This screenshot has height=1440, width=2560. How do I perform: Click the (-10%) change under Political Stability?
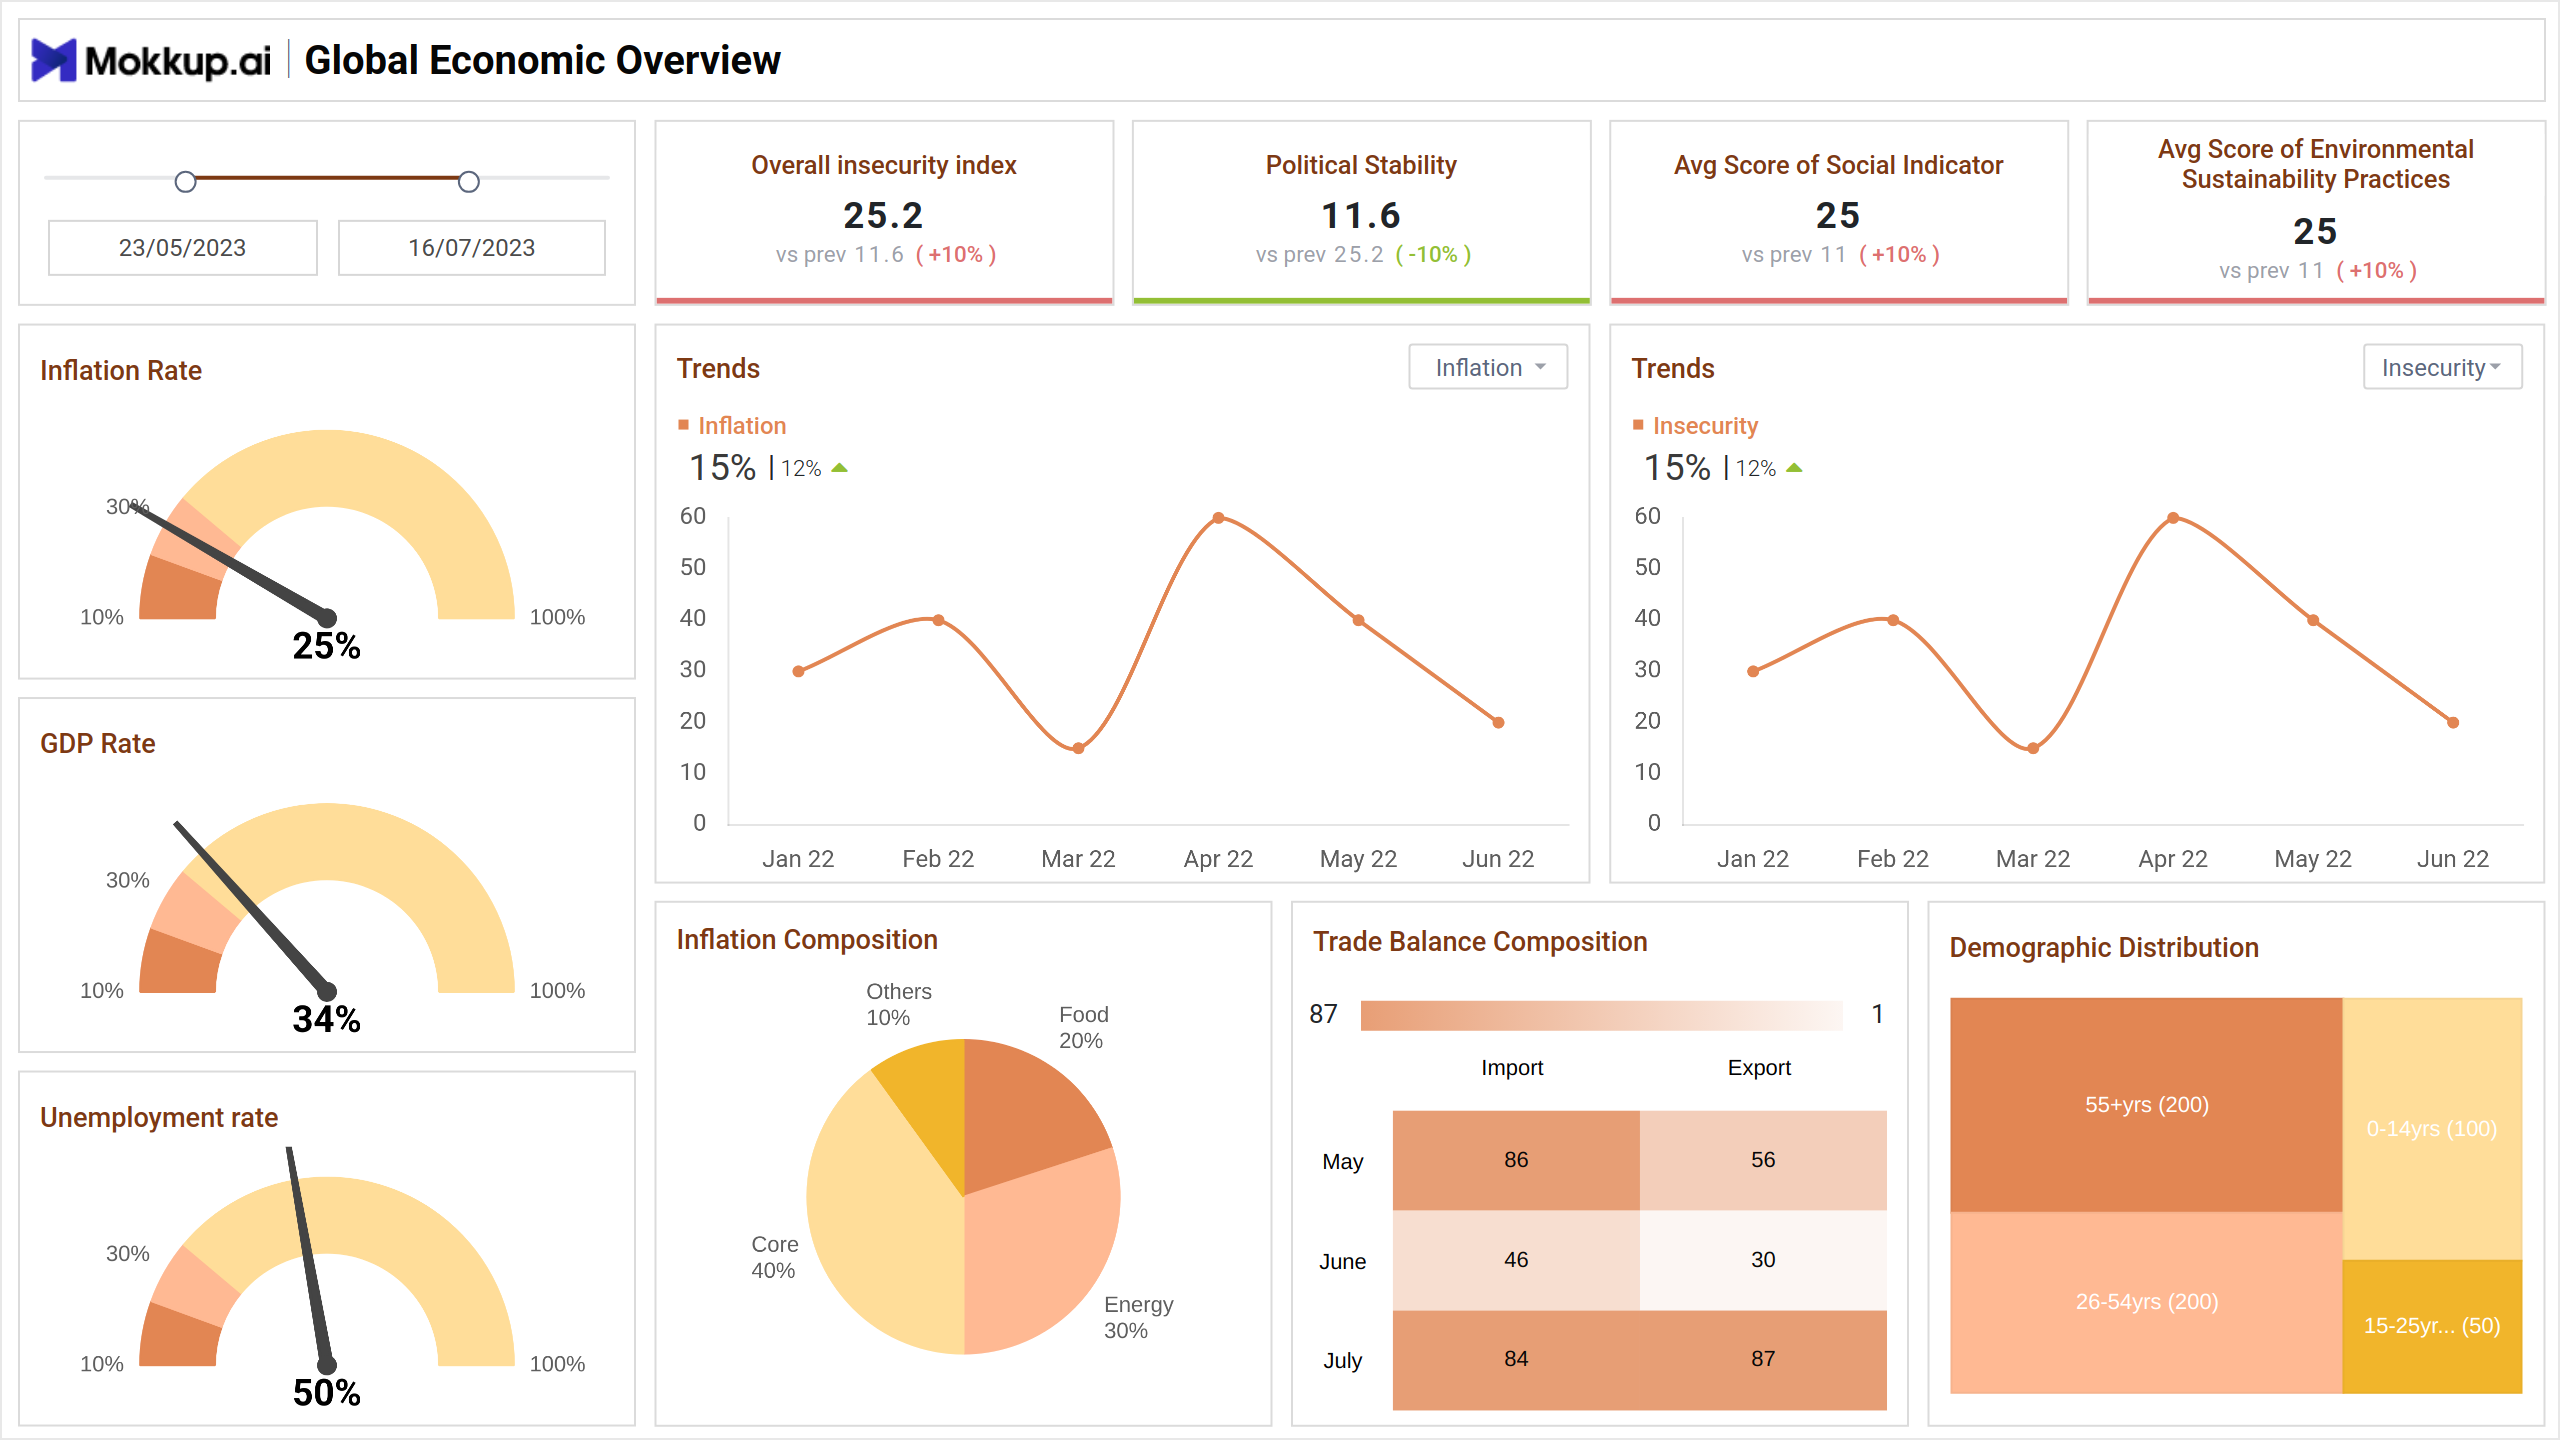pyautogui.click(x=1433, y=255)
